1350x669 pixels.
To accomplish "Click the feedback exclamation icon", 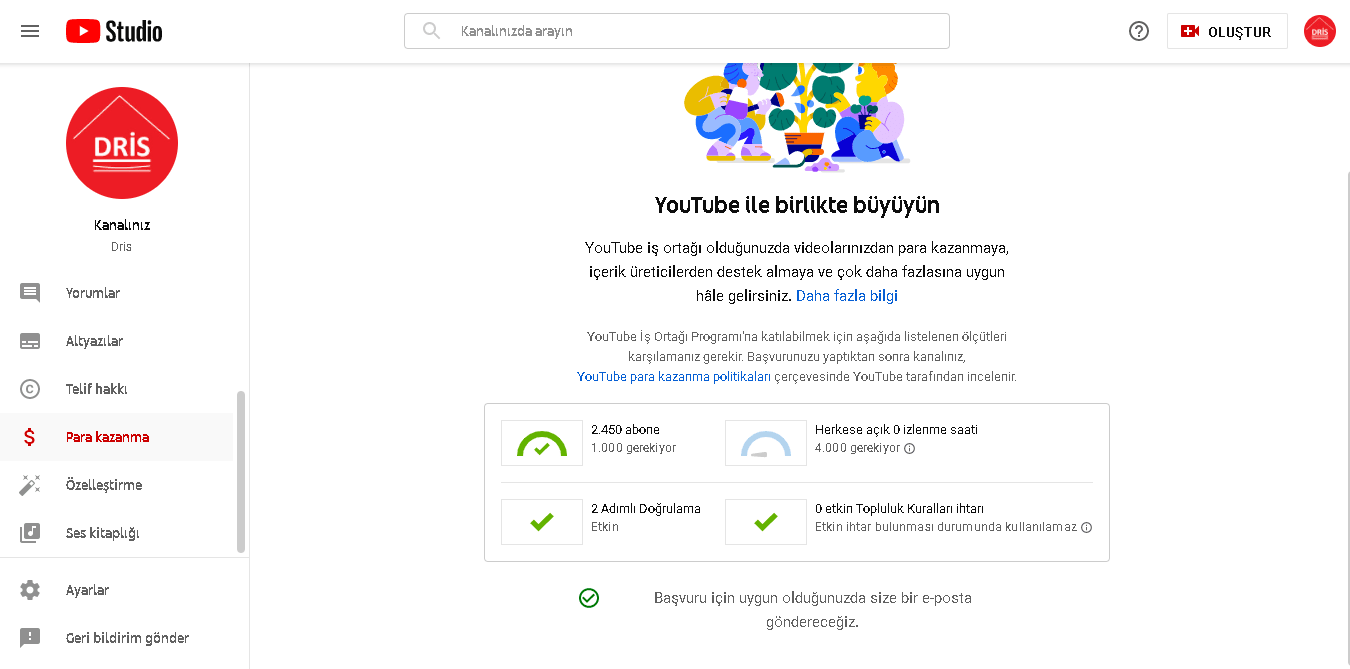I will tap(30, 638).
